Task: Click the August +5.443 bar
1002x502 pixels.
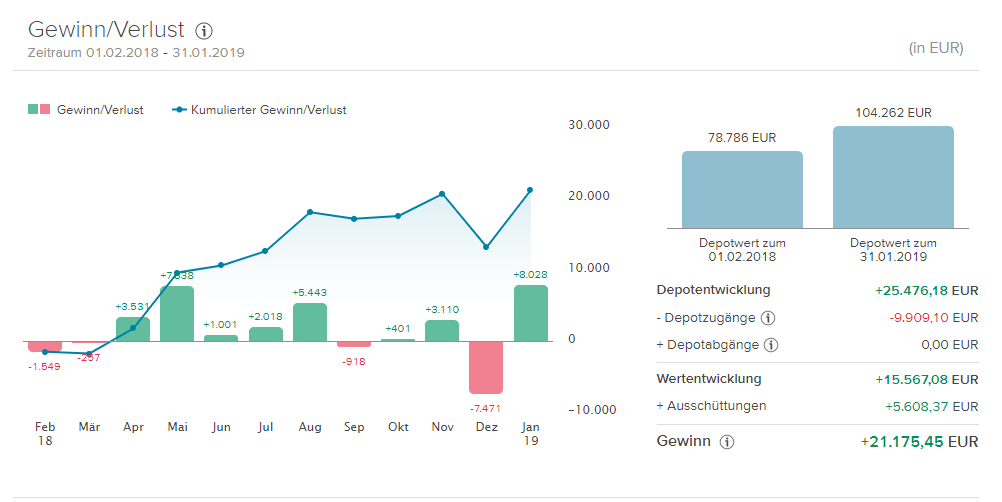Action: pos(310,322)
